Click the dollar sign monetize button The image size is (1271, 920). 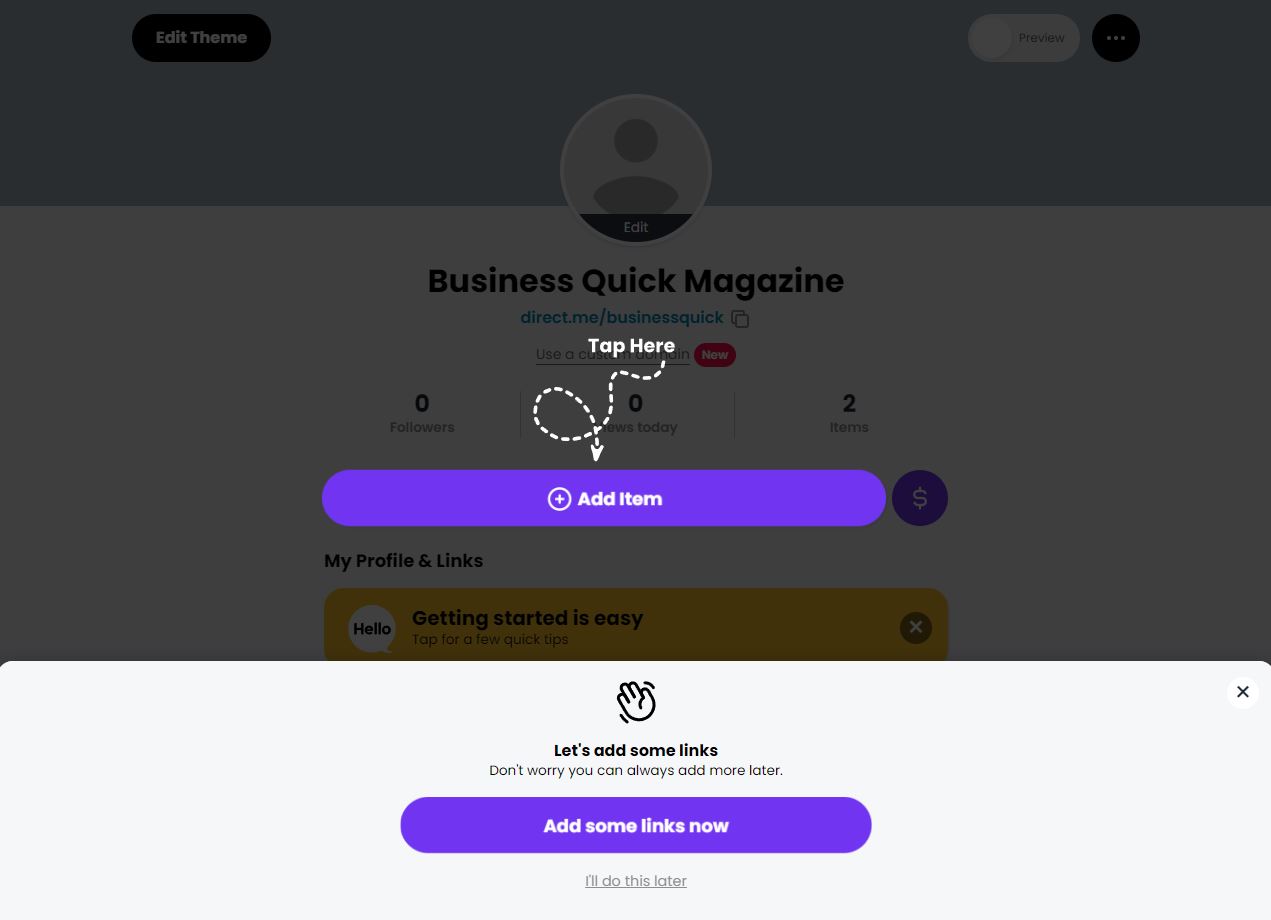pos(919,498)
